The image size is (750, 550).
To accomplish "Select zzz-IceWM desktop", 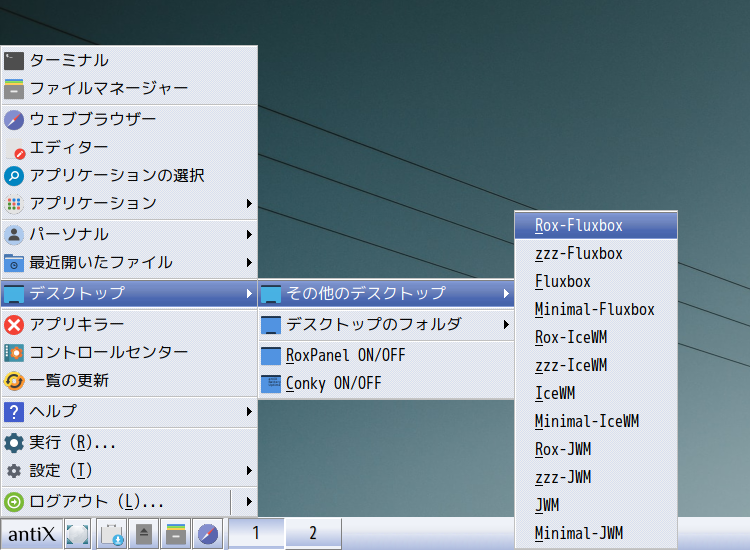I will [596, 366].
